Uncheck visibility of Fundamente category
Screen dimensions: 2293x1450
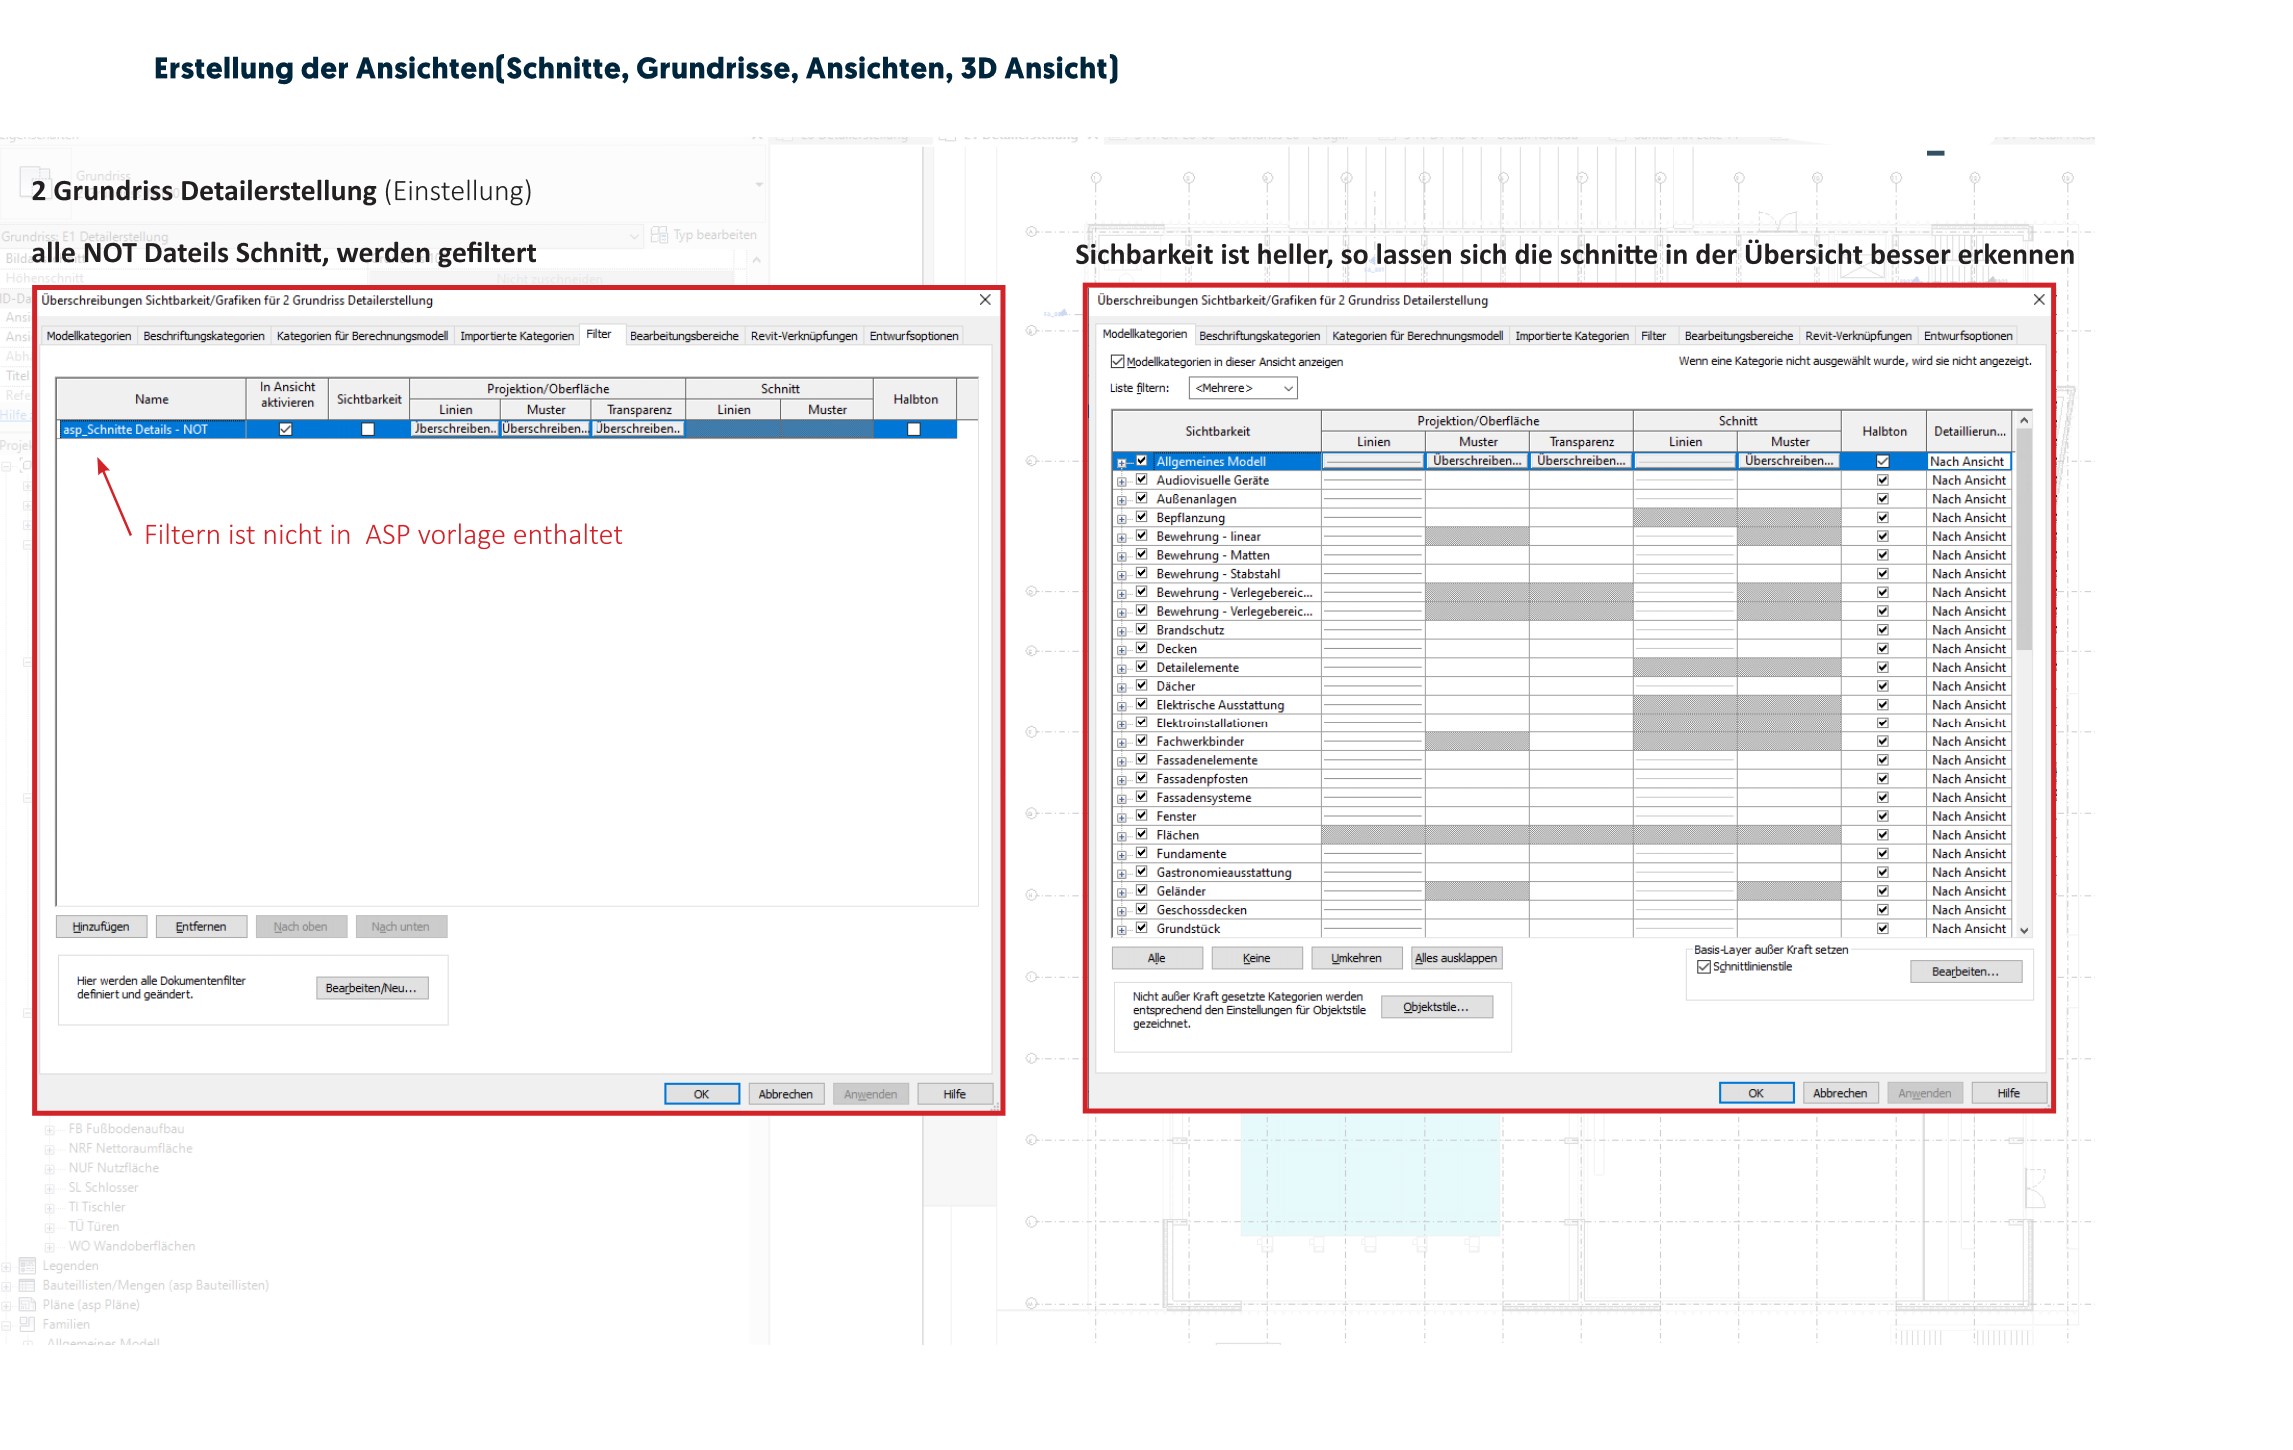(x=1141, y=854)
